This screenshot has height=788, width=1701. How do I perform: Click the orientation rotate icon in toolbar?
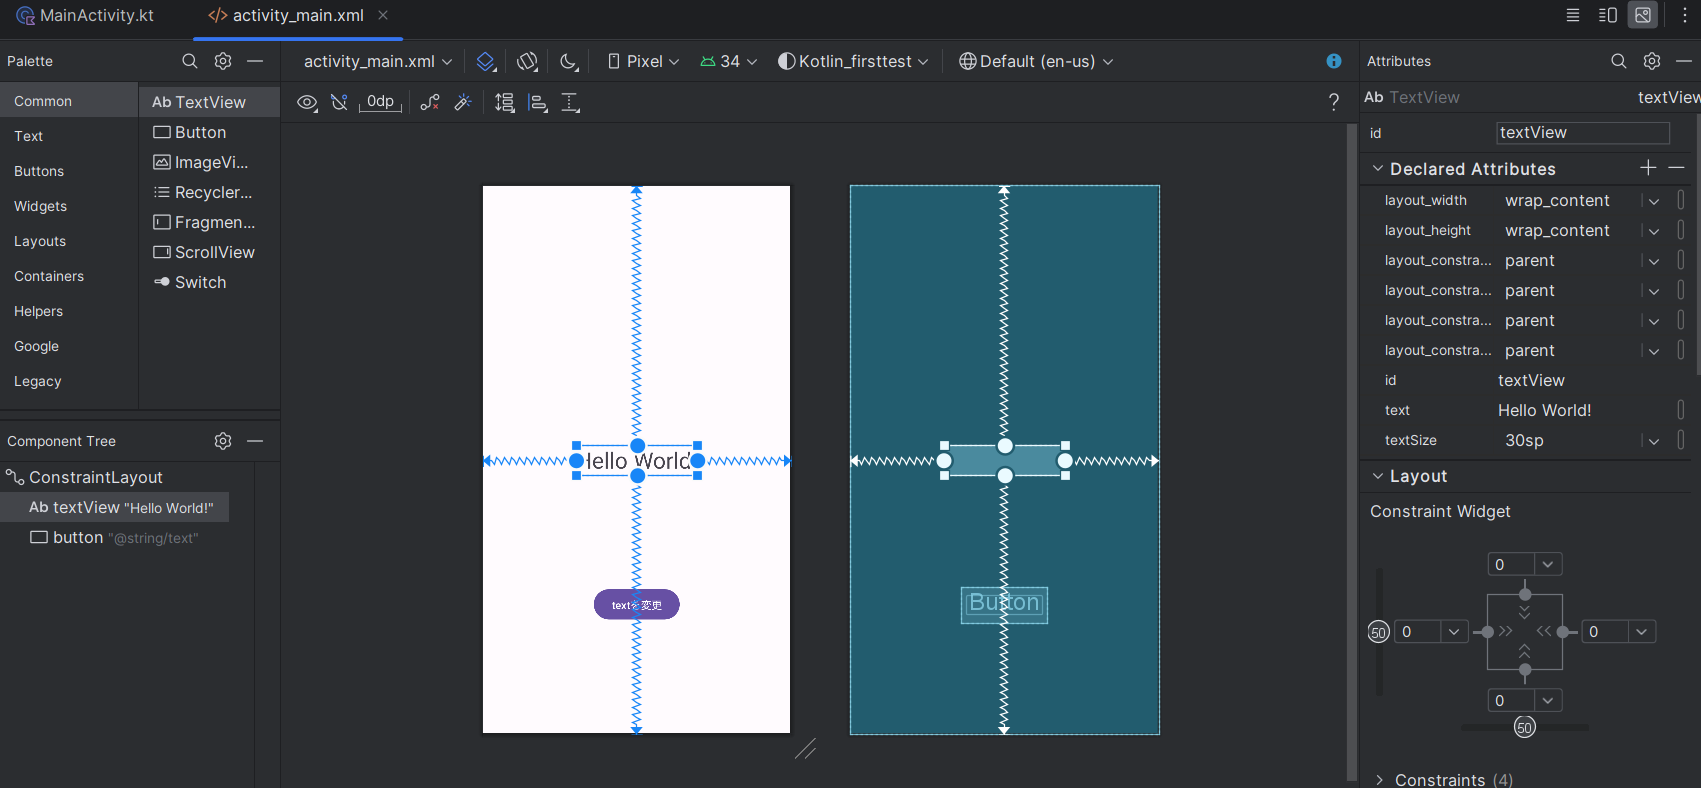(x=527, y=62)
